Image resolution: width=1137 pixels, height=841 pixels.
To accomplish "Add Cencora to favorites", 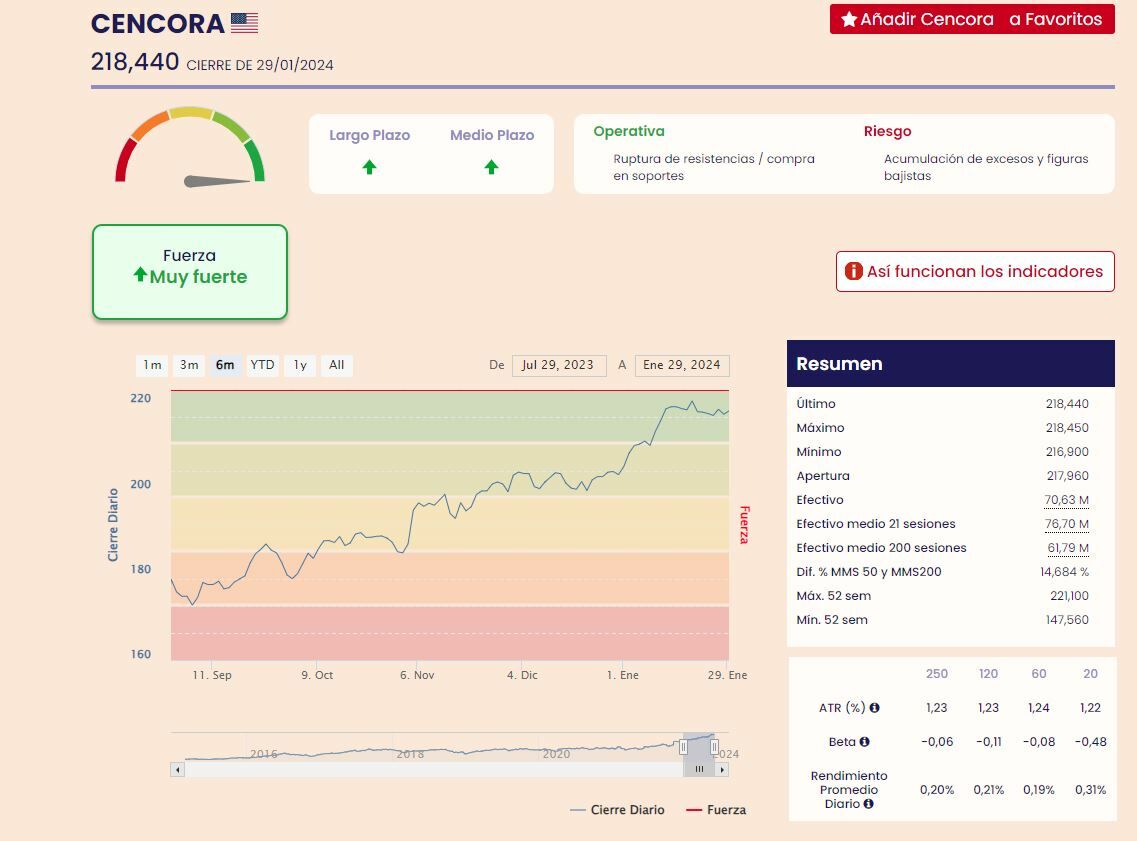I will coord(972,20).
